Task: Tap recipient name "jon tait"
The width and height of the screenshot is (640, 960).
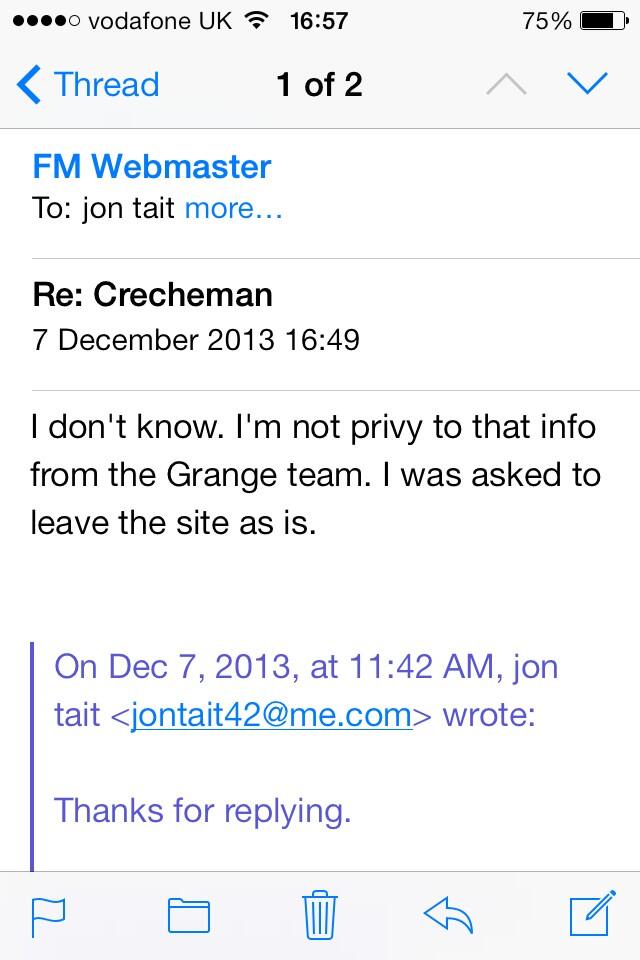Action: click(x=126, y=209)
